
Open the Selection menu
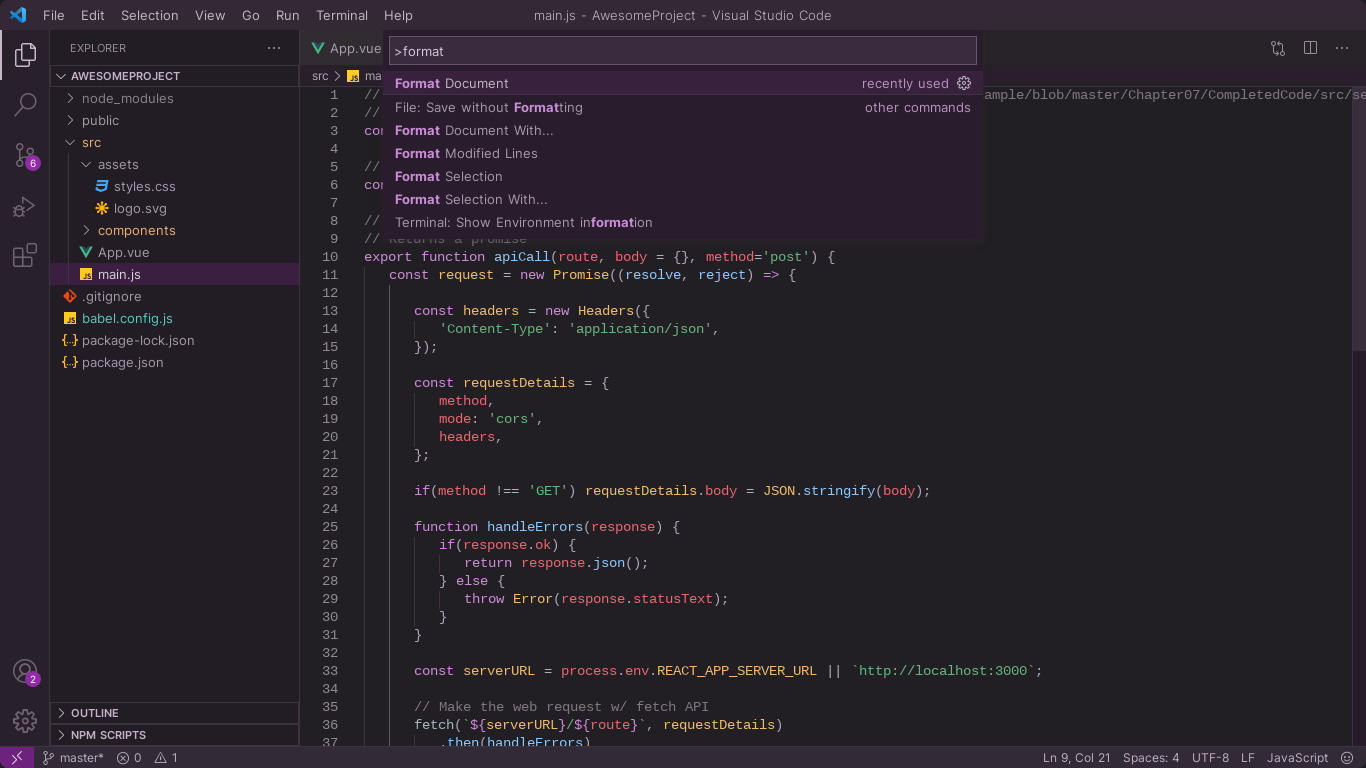150,15
